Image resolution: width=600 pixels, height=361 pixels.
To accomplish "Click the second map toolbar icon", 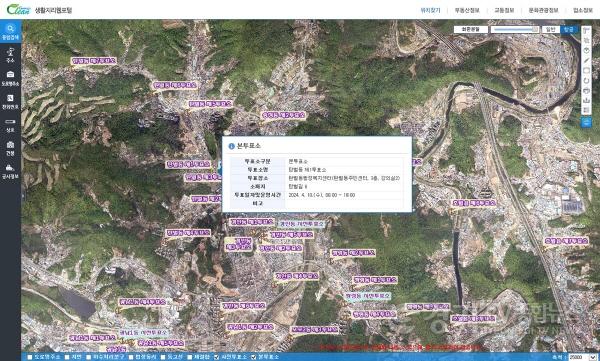I will click(x=586, y=40).
